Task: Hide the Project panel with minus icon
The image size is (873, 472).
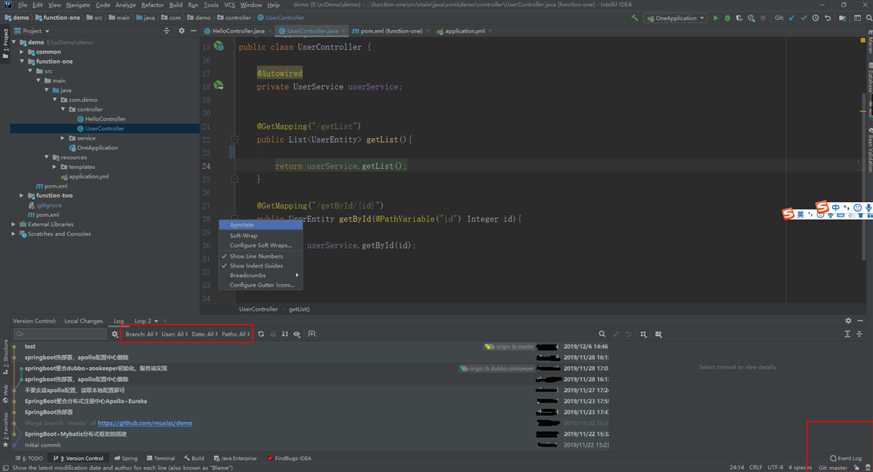Action: tap(193, 31)
